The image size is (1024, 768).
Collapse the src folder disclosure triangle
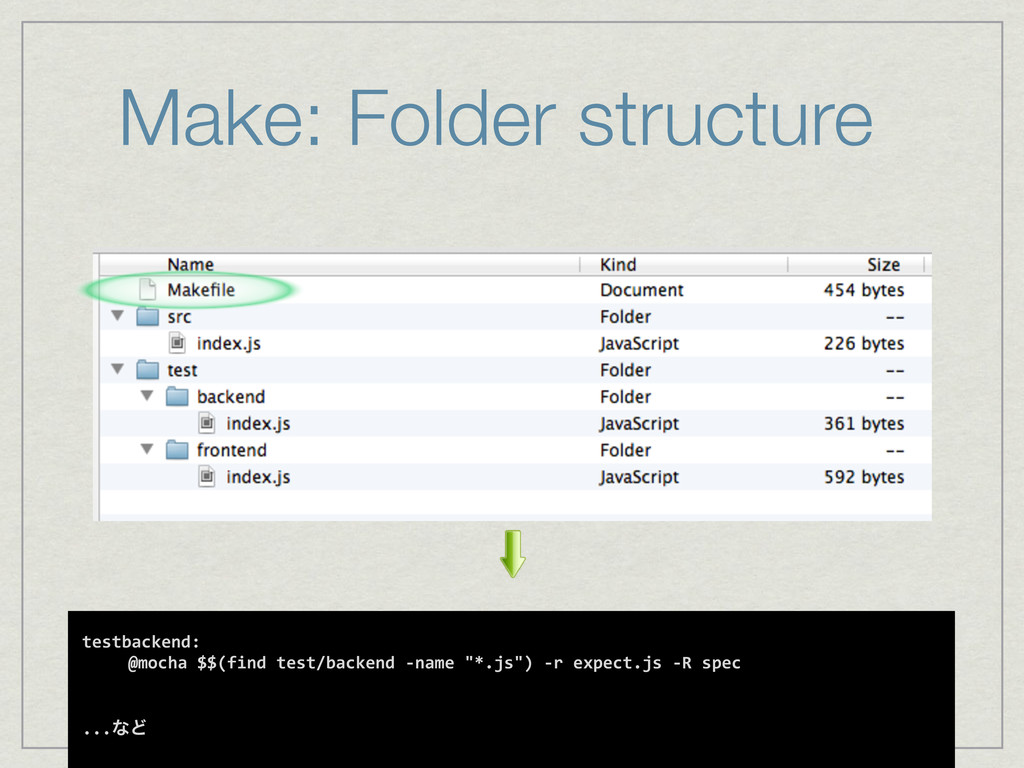[118, 316]
